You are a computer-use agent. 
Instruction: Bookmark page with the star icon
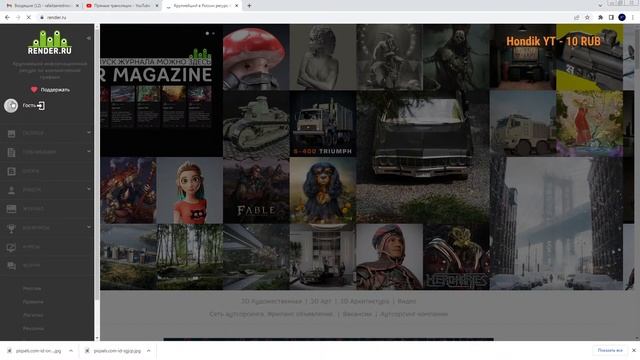point(587,18)
